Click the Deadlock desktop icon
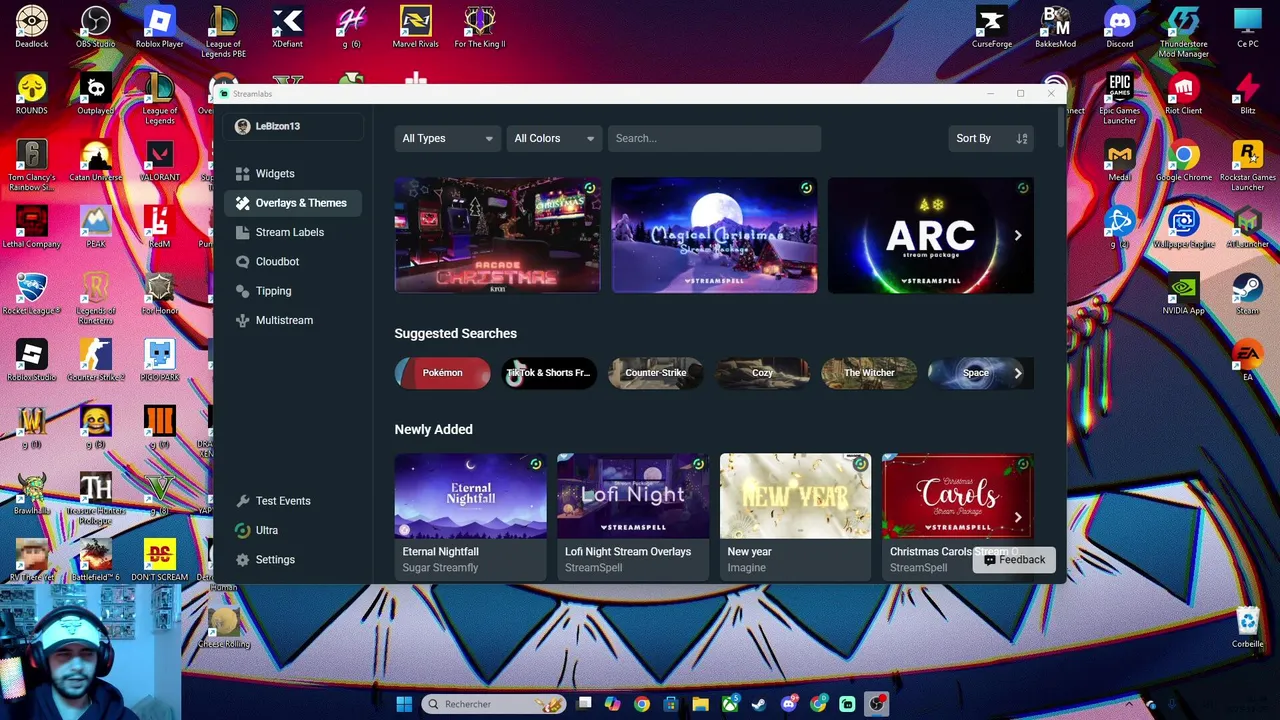1280x720 pixels. coord(32,27)
